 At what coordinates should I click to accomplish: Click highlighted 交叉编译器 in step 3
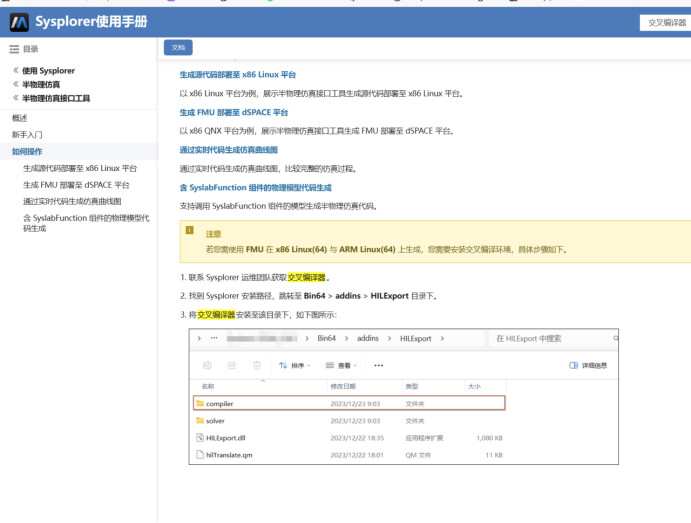click(216, 315)
